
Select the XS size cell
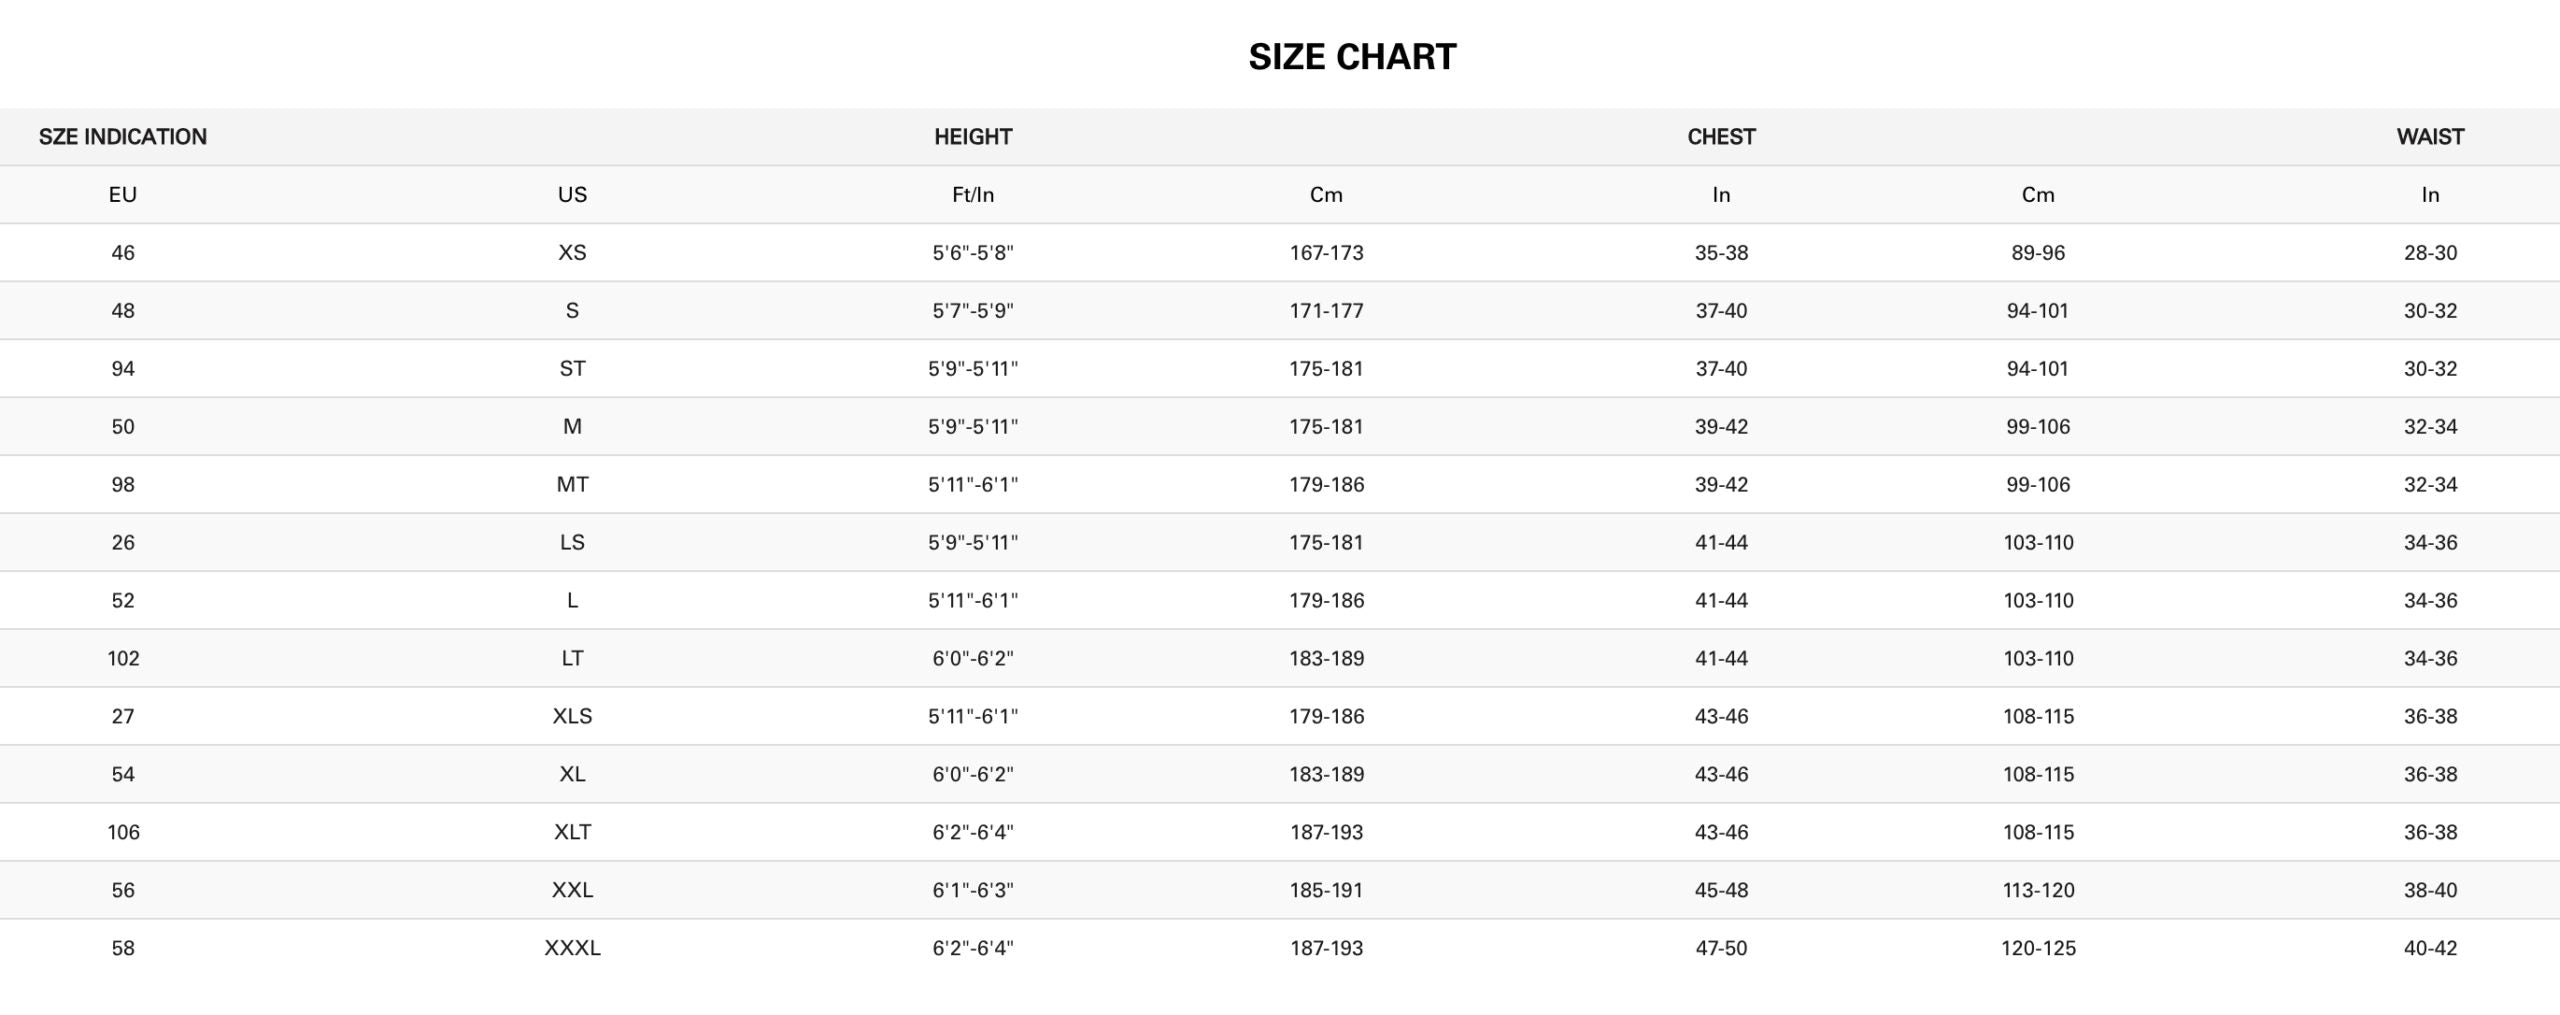(572, 253)
